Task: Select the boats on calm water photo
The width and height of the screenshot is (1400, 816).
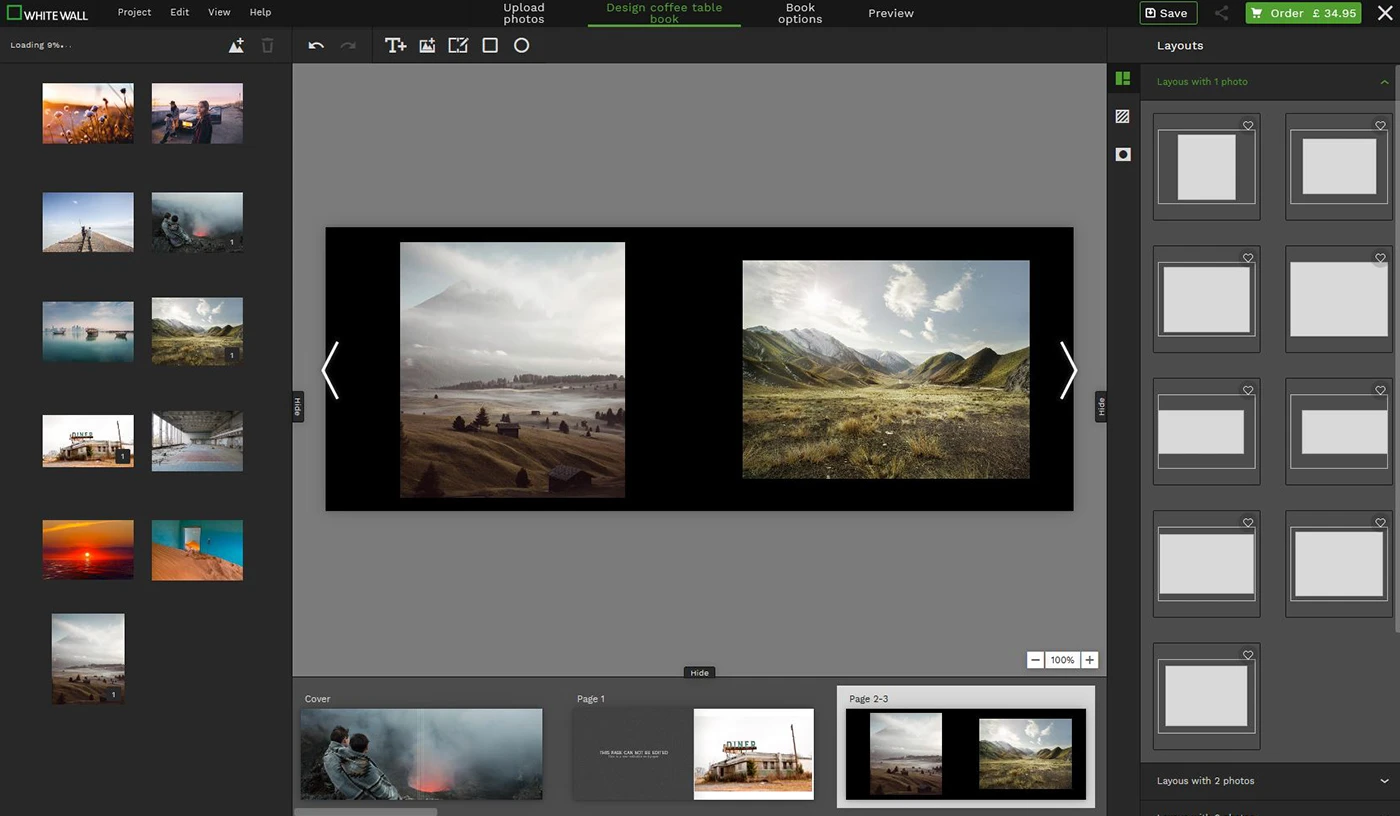Action: [88, 332]
